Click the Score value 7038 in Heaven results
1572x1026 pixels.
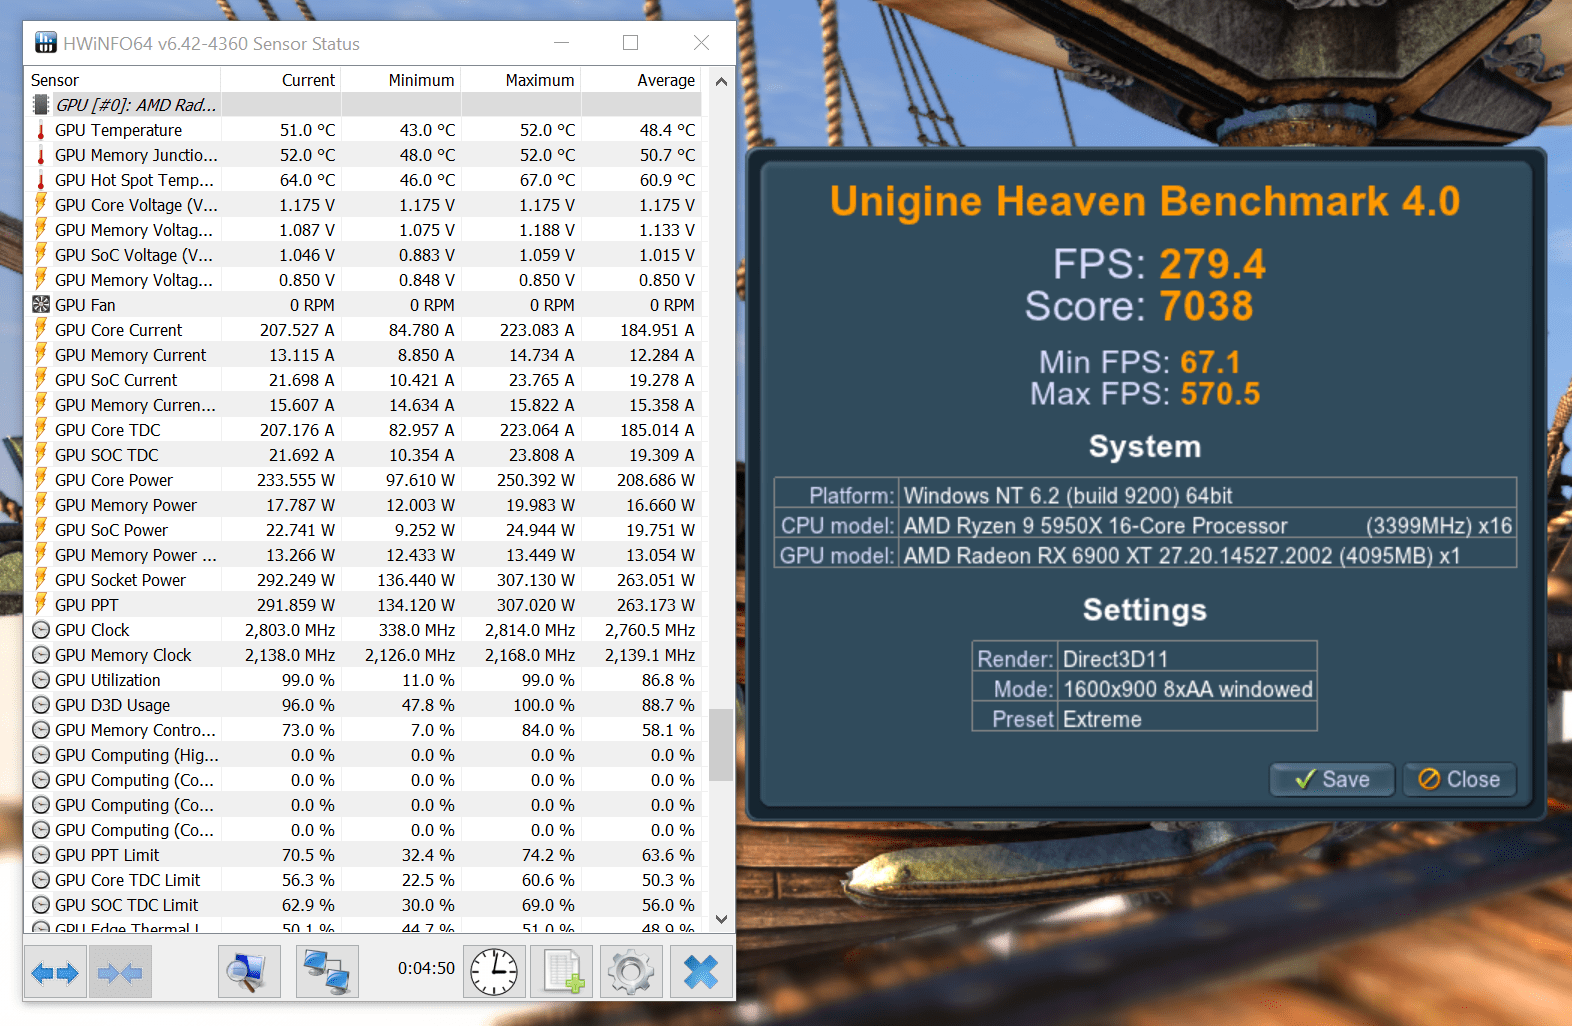pos(1206,306)
